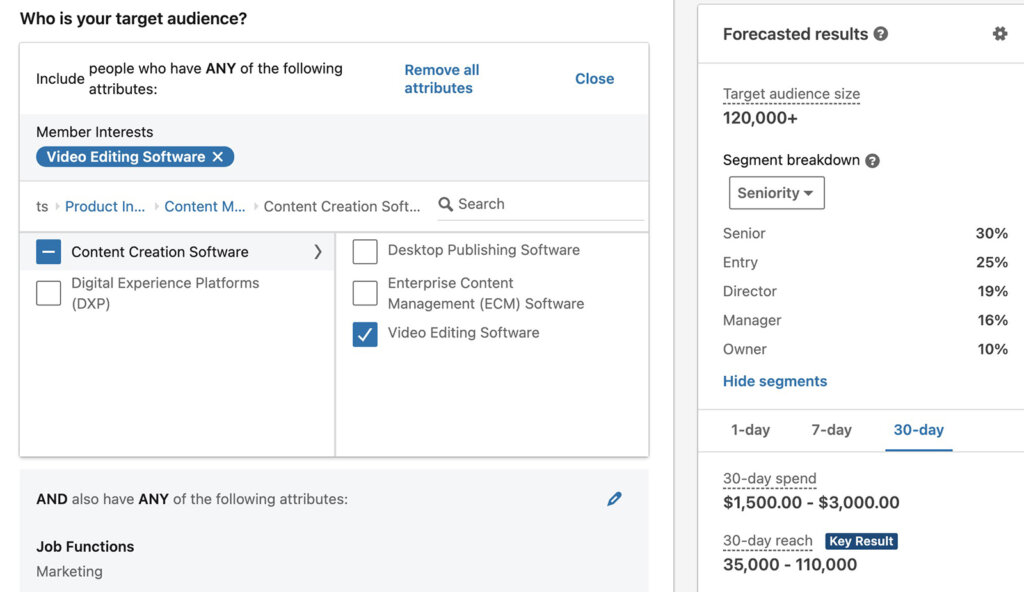1024x592 pixels.
Task: Uncheck the Video Editing Software checkbox
Action: 365,335
